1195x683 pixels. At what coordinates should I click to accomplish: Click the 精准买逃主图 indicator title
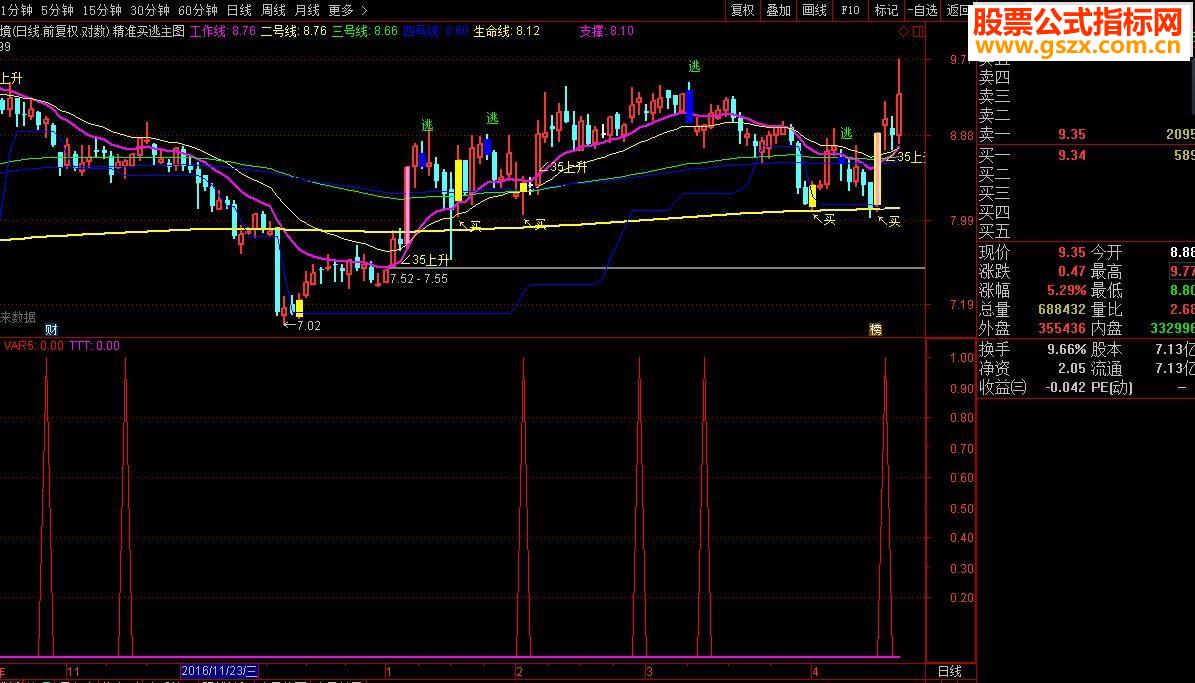(x=149, y=31)
